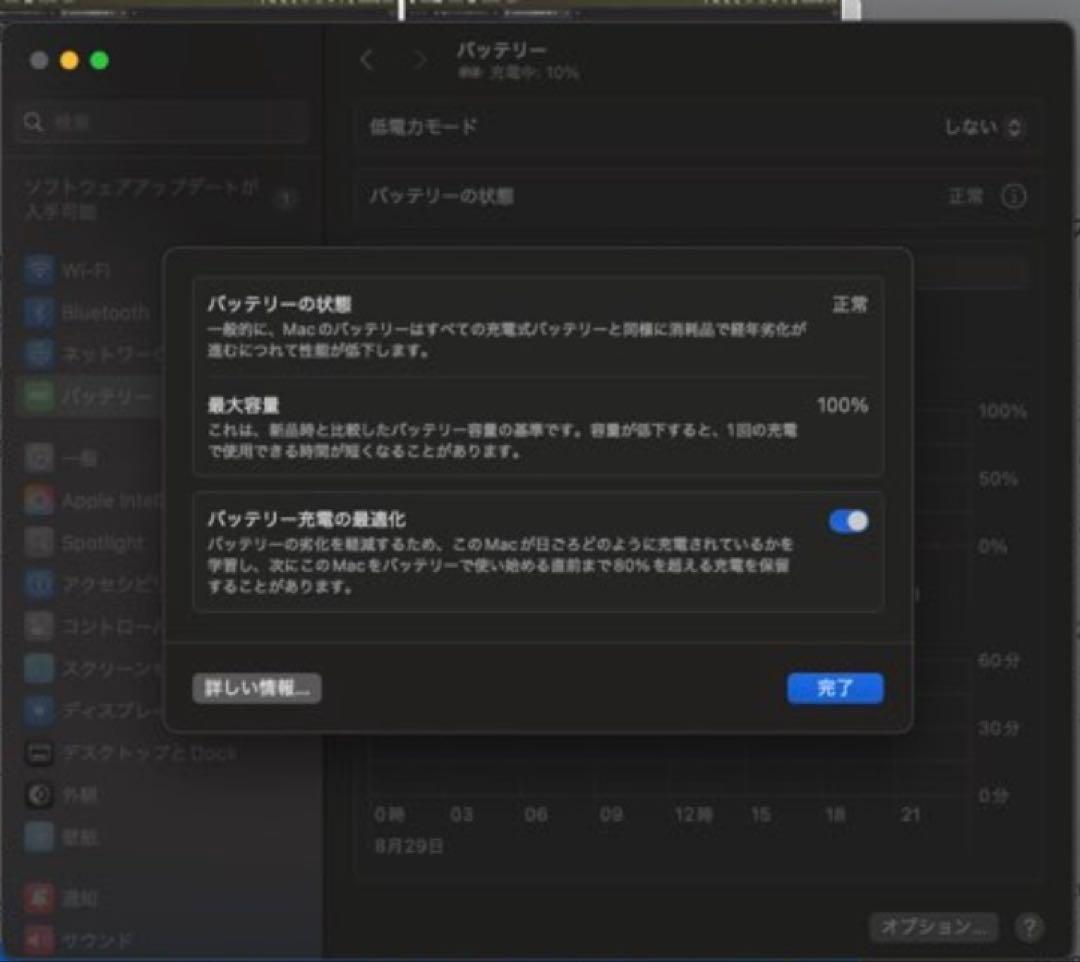
Task: Click the 完了 button to dismiss dialog
Action: coord(835,688)
